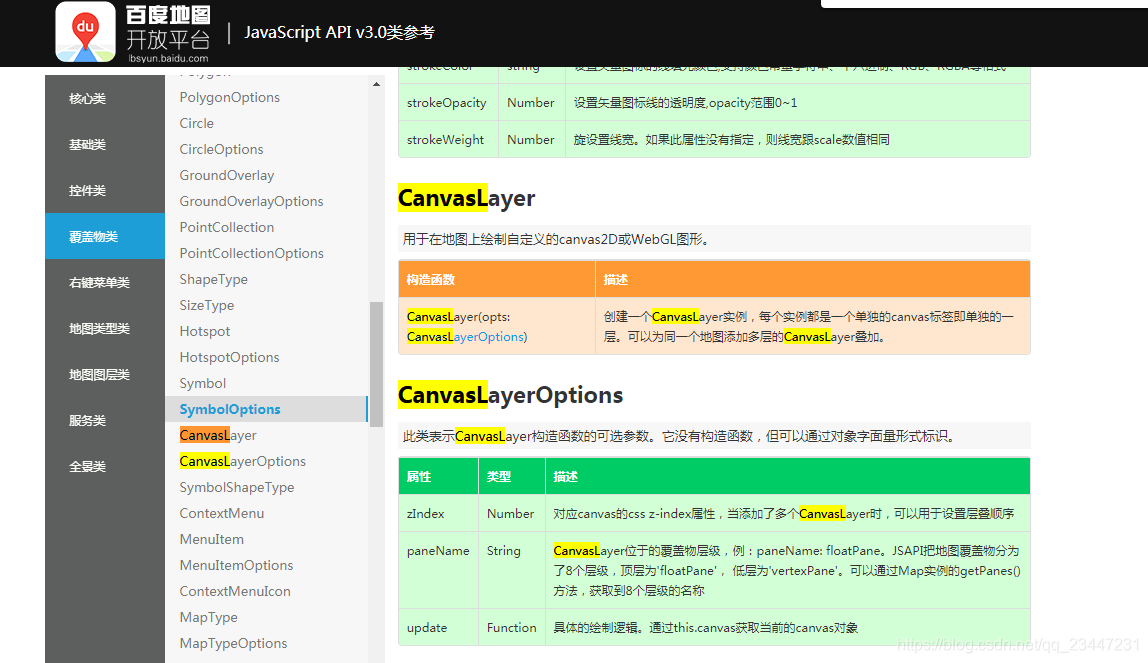
Task: Open the 核心类 category
Action: point(105,98)
